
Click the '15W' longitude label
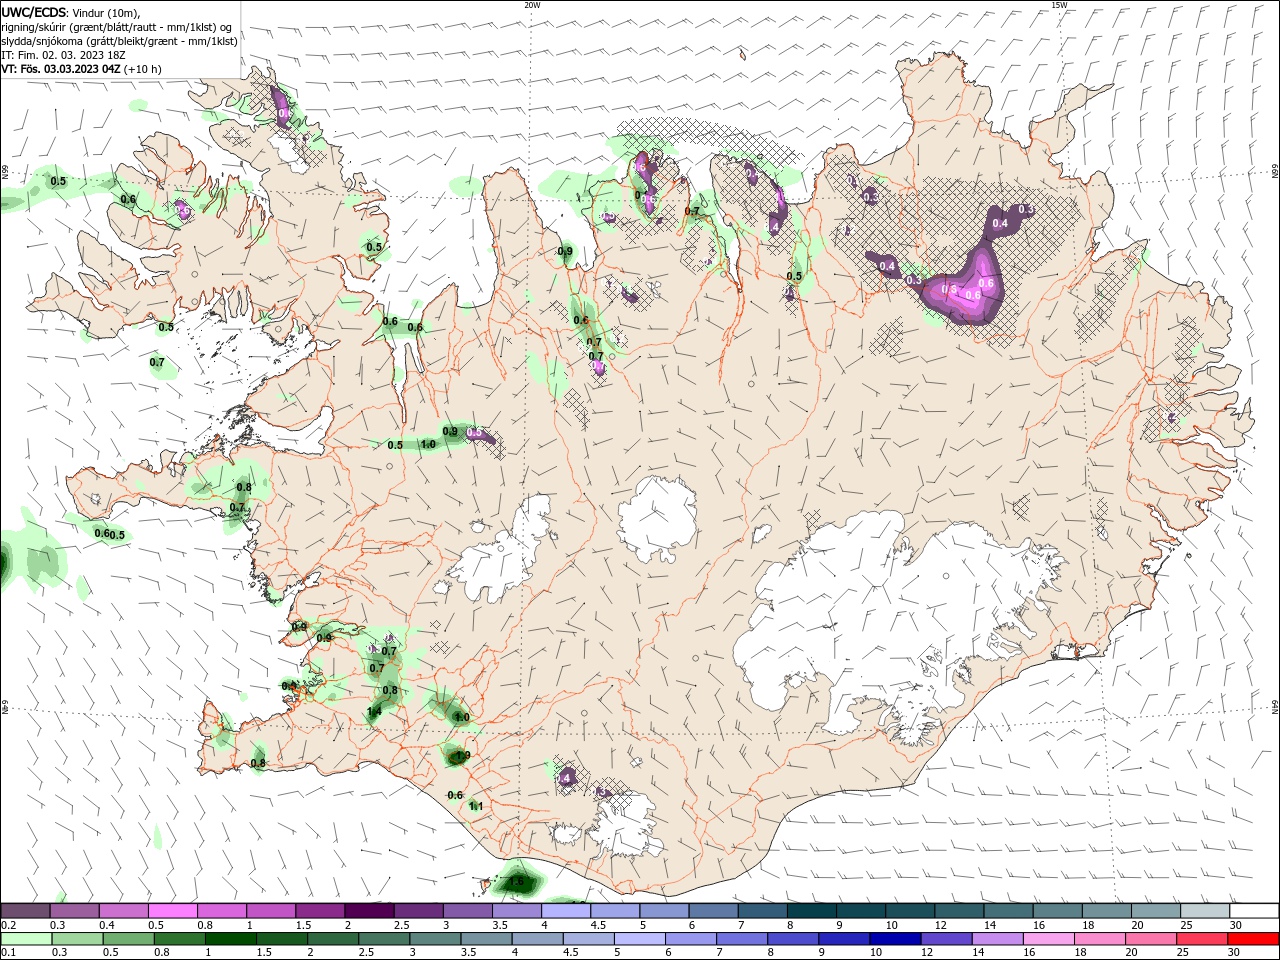[1059, 5]
